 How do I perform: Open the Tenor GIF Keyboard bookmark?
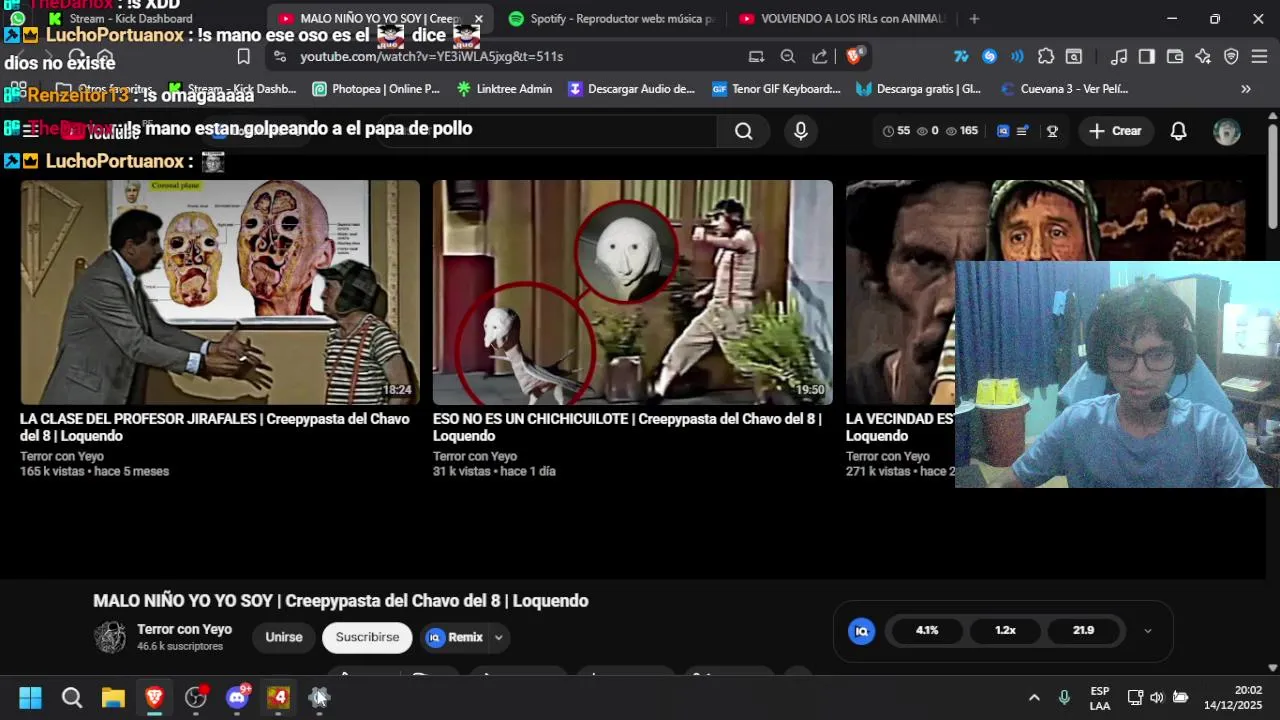[x=777, y=89]
